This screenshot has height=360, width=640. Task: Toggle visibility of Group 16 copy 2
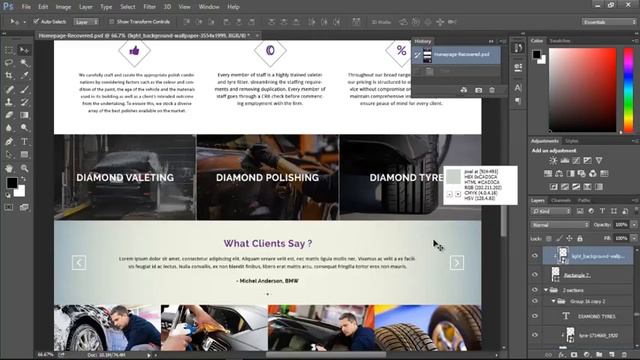pos(535,301)
